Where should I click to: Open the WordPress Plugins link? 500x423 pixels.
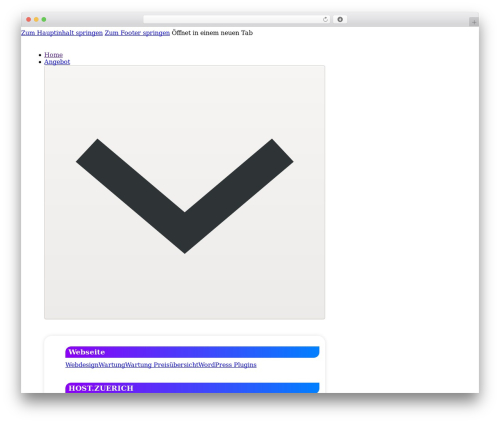tap(227, 365)
